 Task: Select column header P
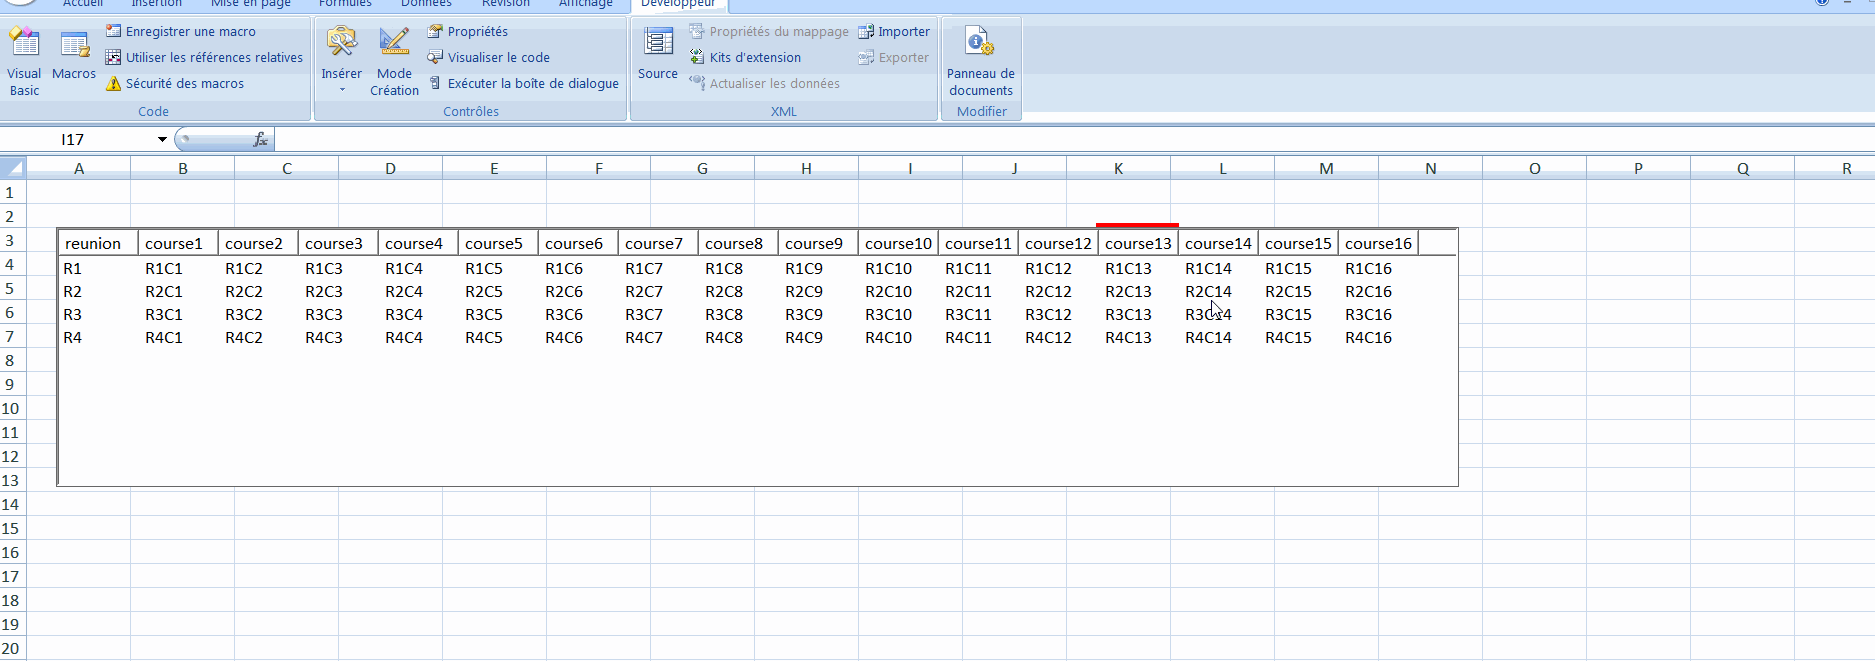coord(1638,168)
